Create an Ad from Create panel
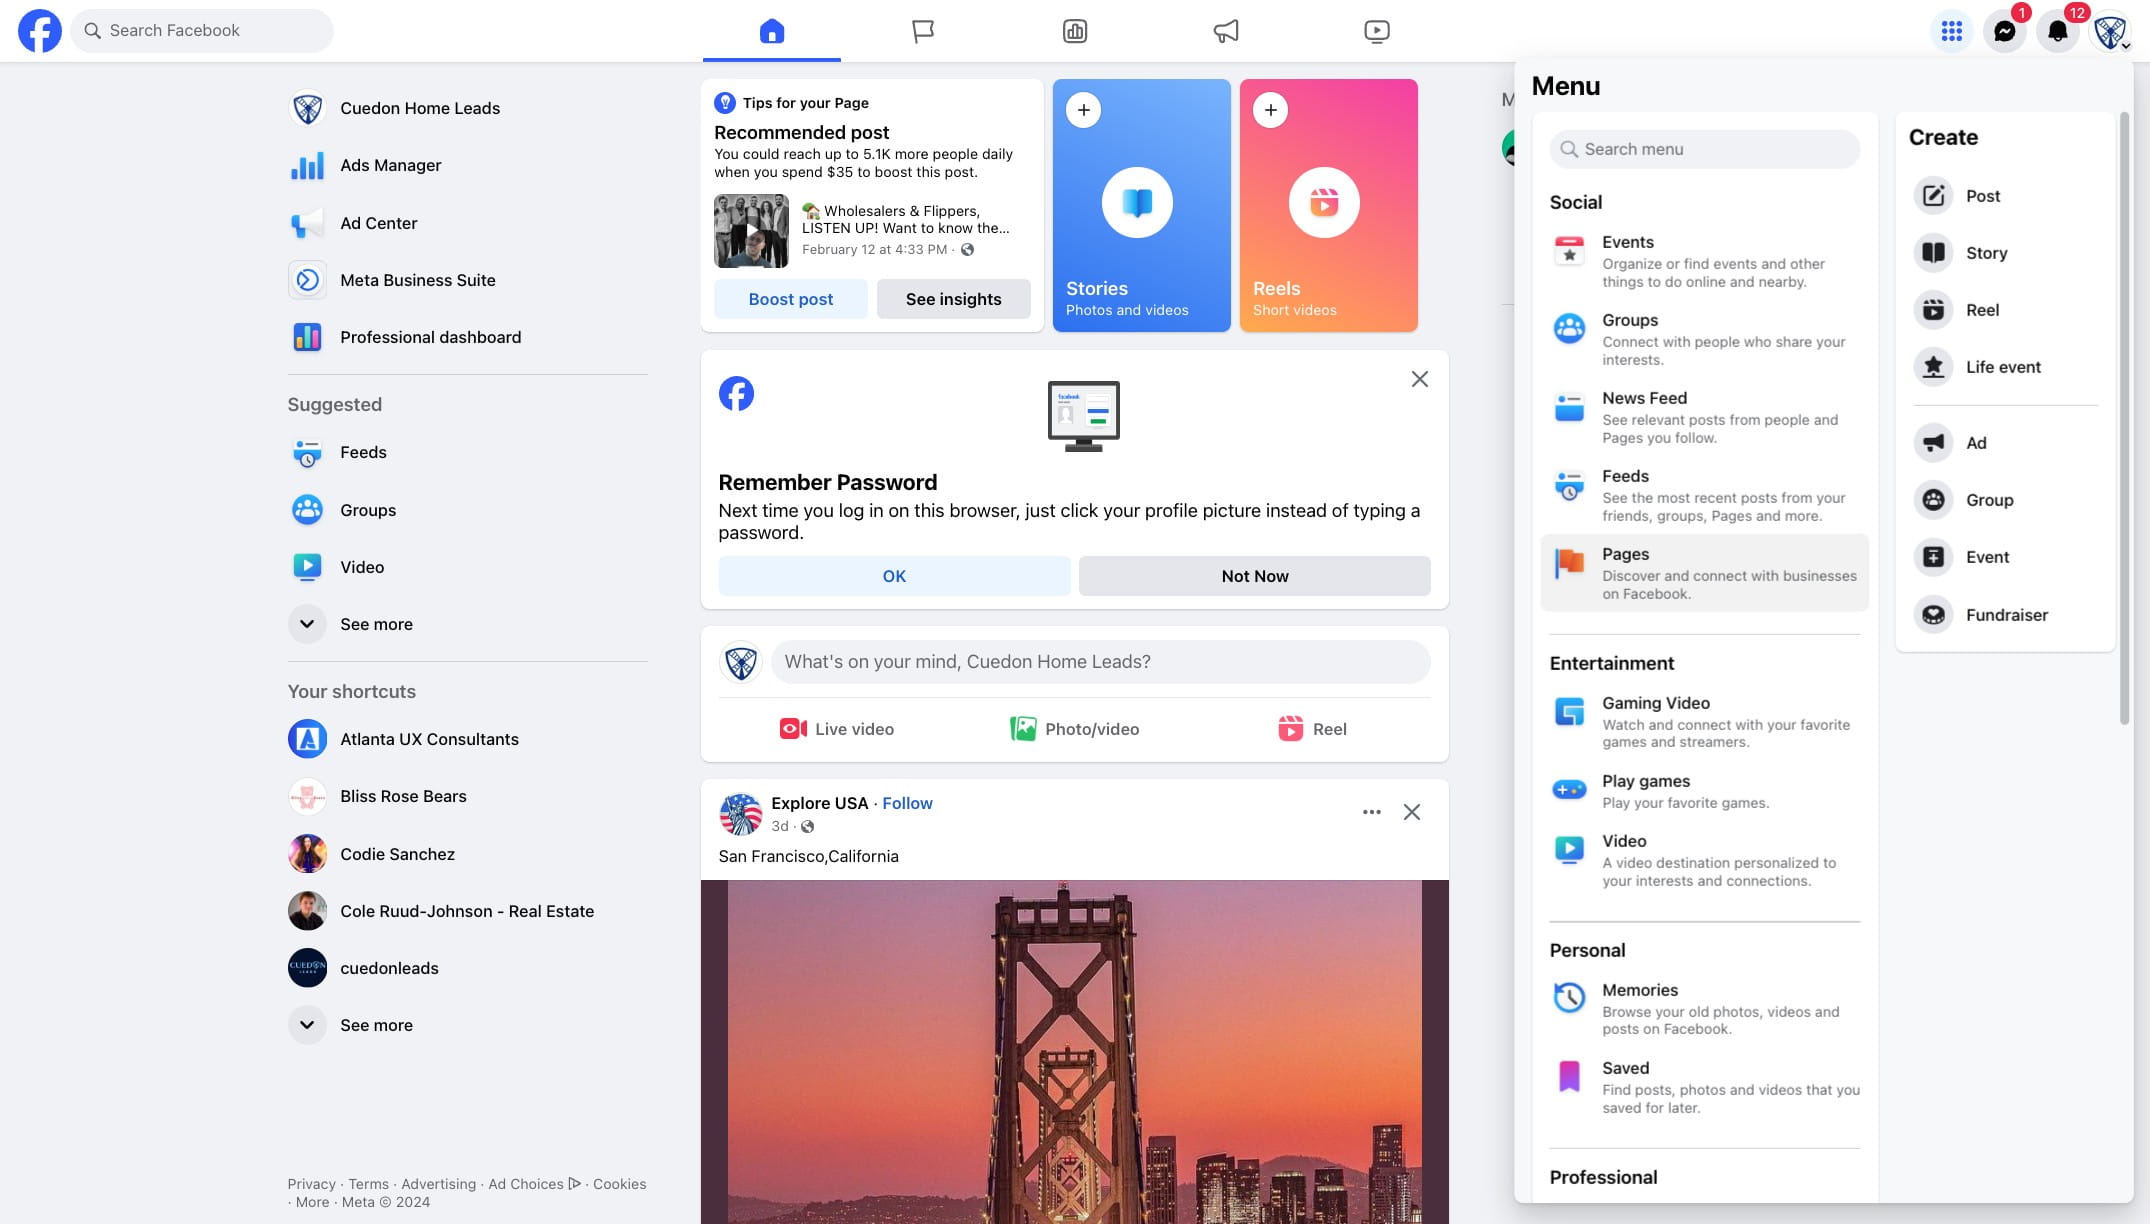The image size is (2150, 1224). [x=2004, y=443]
